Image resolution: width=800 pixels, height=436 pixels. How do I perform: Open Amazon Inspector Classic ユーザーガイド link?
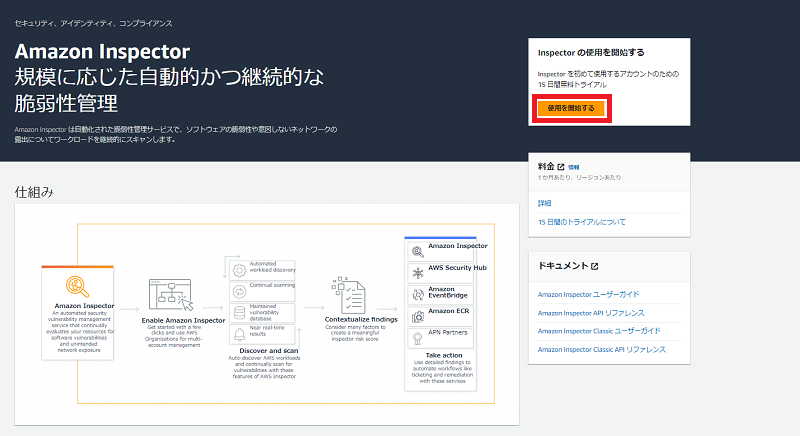coord(599,331)
